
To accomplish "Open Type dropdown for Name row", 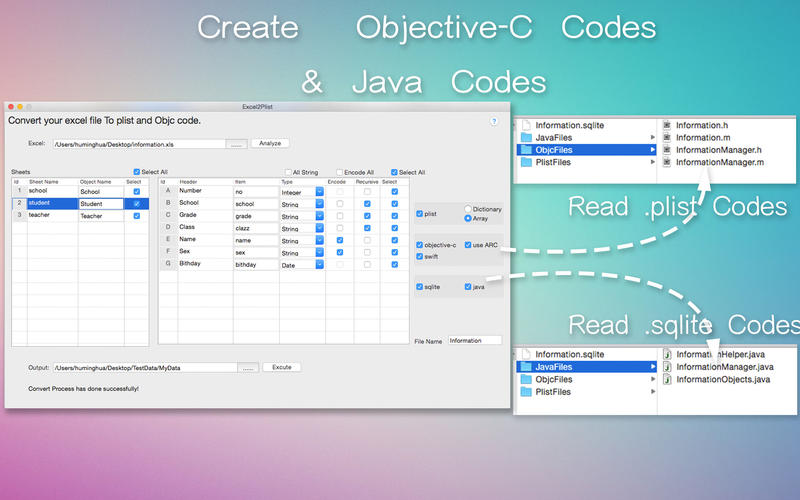I will click(319, 240).
